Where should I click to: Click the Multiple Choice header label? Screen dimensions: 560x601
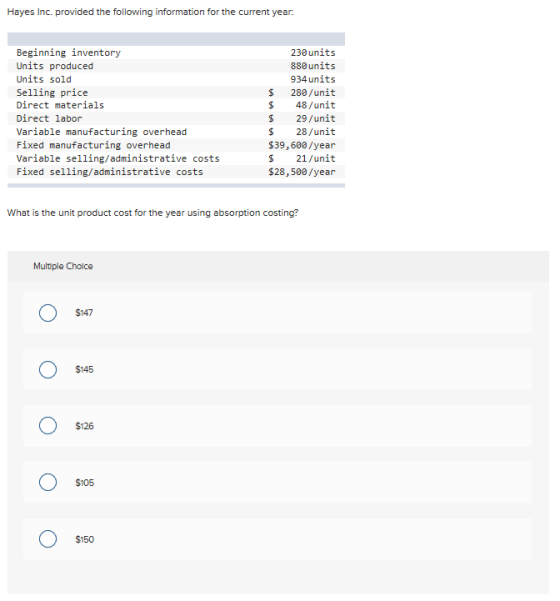click(x=63, y=266)
